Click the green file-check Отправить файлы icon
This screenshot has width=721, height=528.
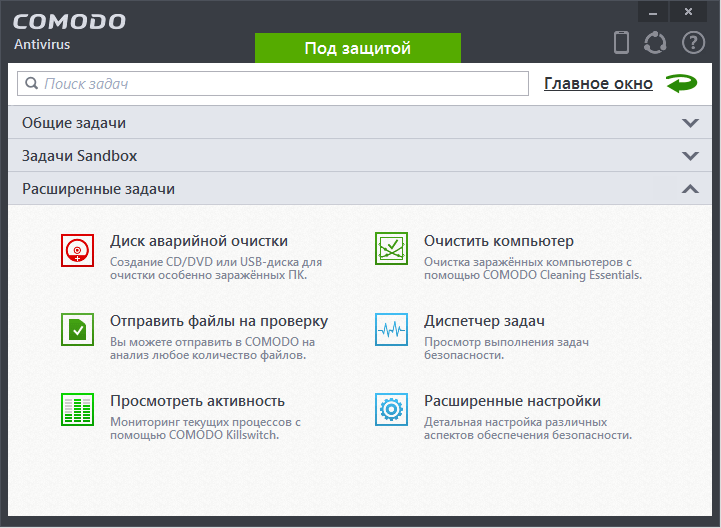[77, 329]
